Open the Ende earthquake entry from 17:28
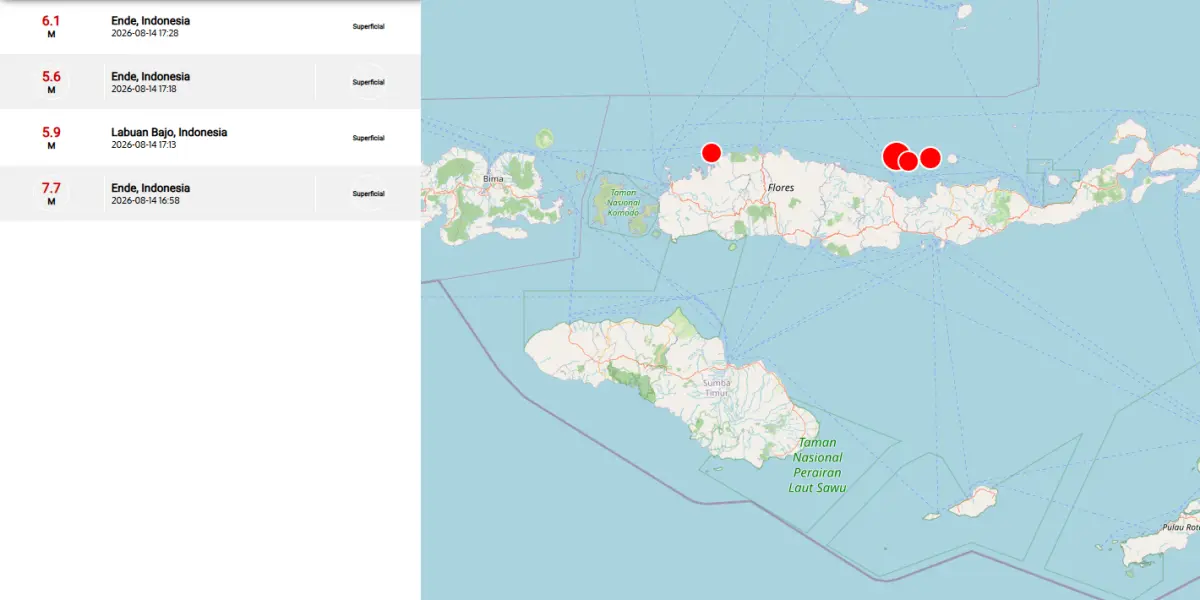 (210, 26)
